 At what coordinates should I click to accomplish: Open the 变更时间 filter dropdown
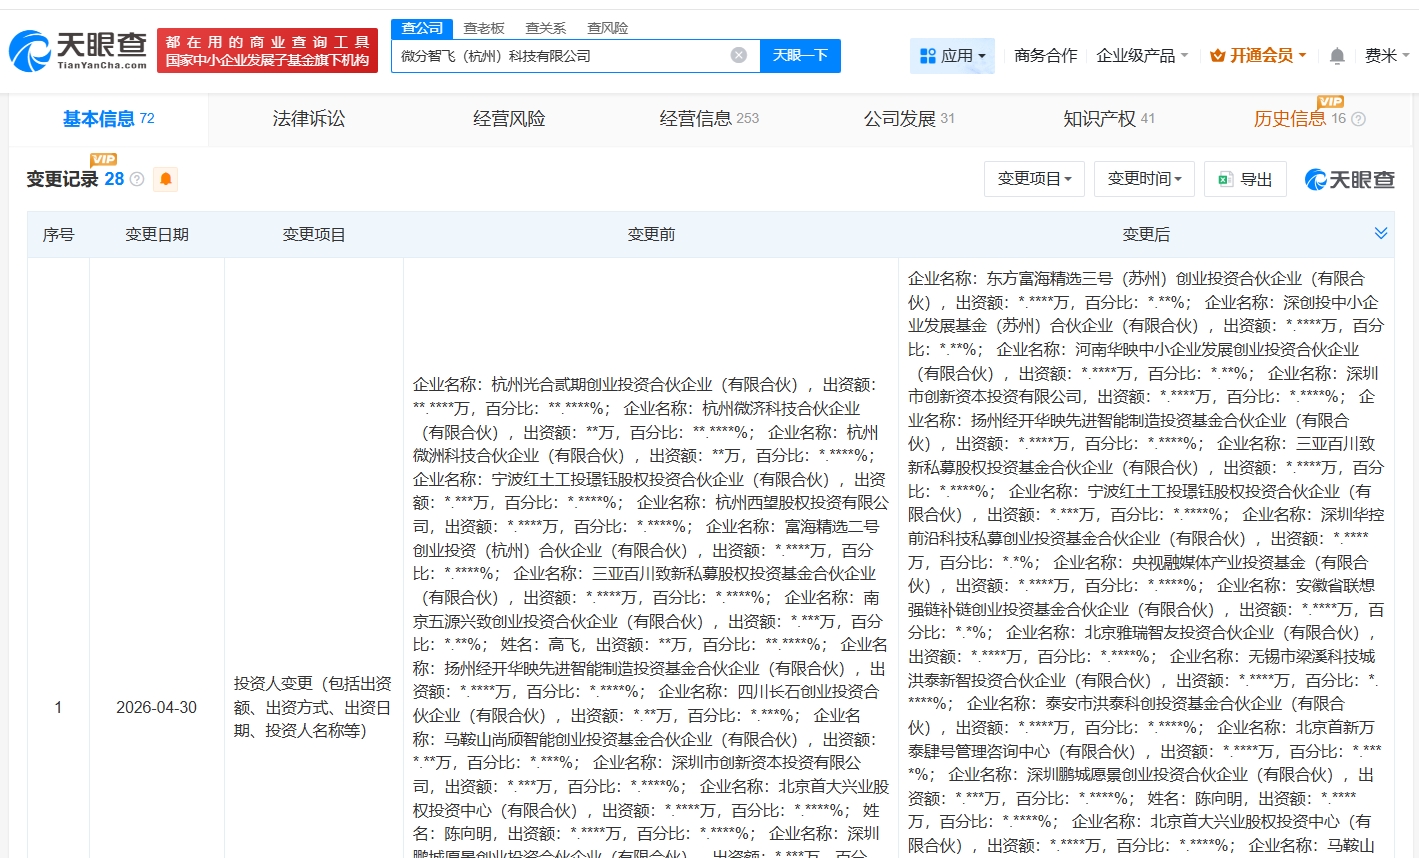[1145, 179]
